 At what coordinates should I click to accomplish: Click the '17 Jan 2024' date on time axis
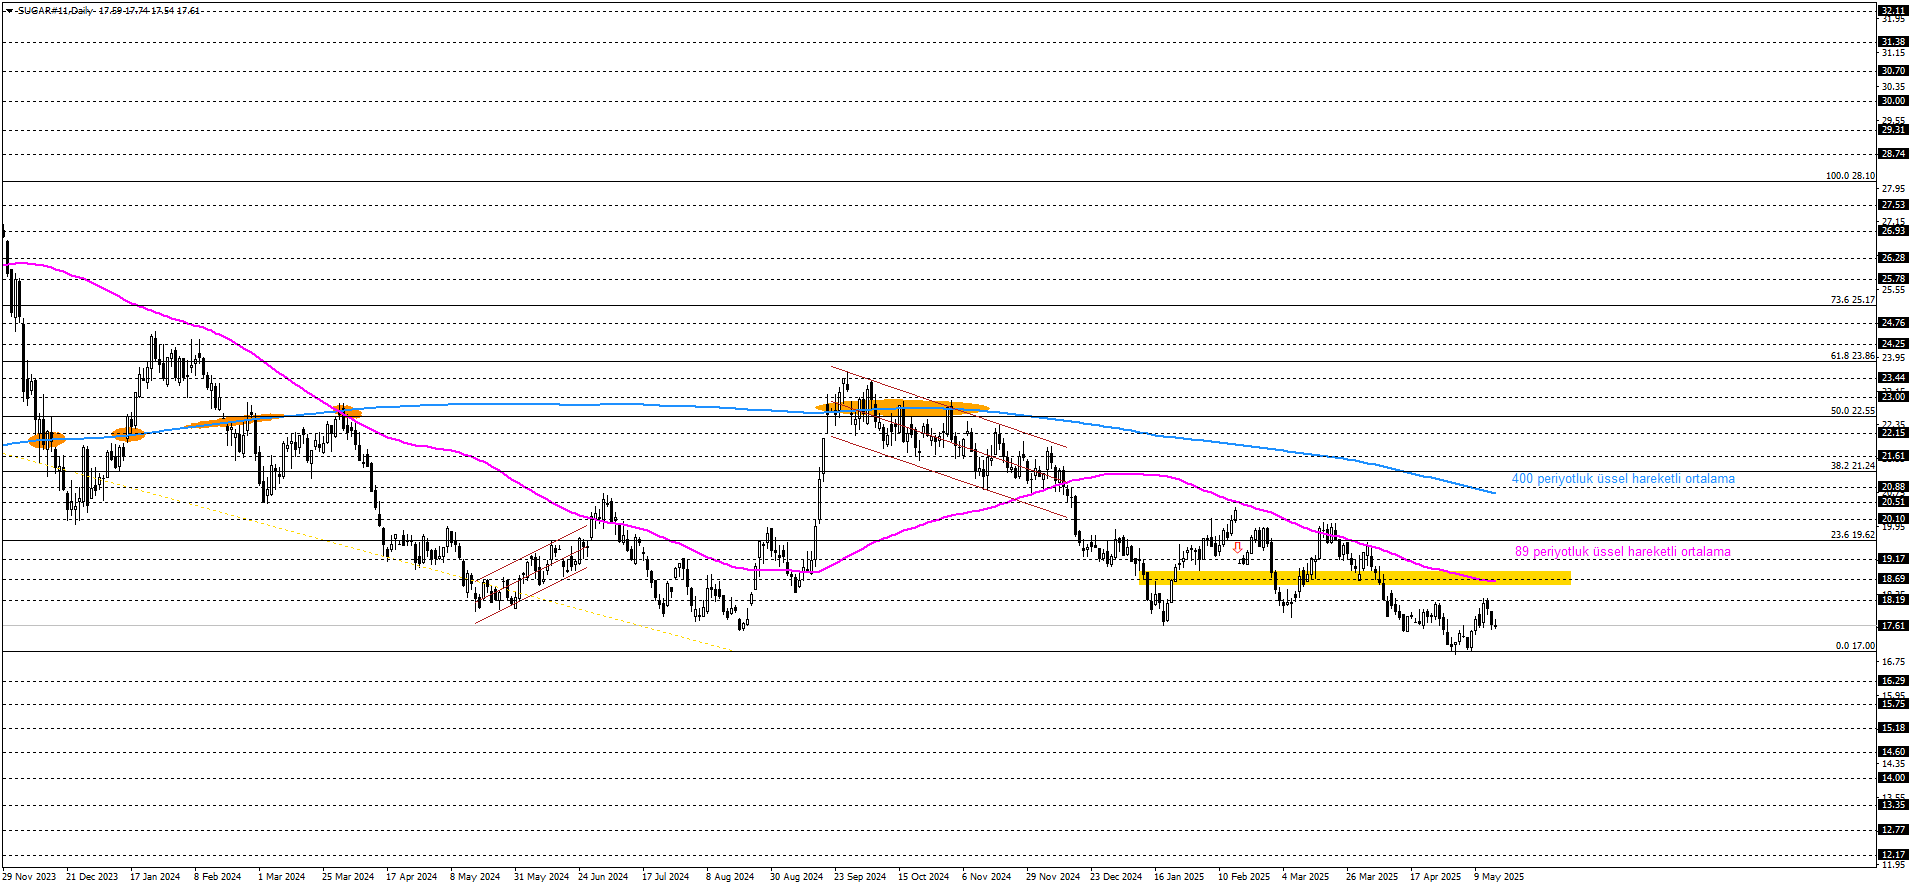(x=155, y=877)
